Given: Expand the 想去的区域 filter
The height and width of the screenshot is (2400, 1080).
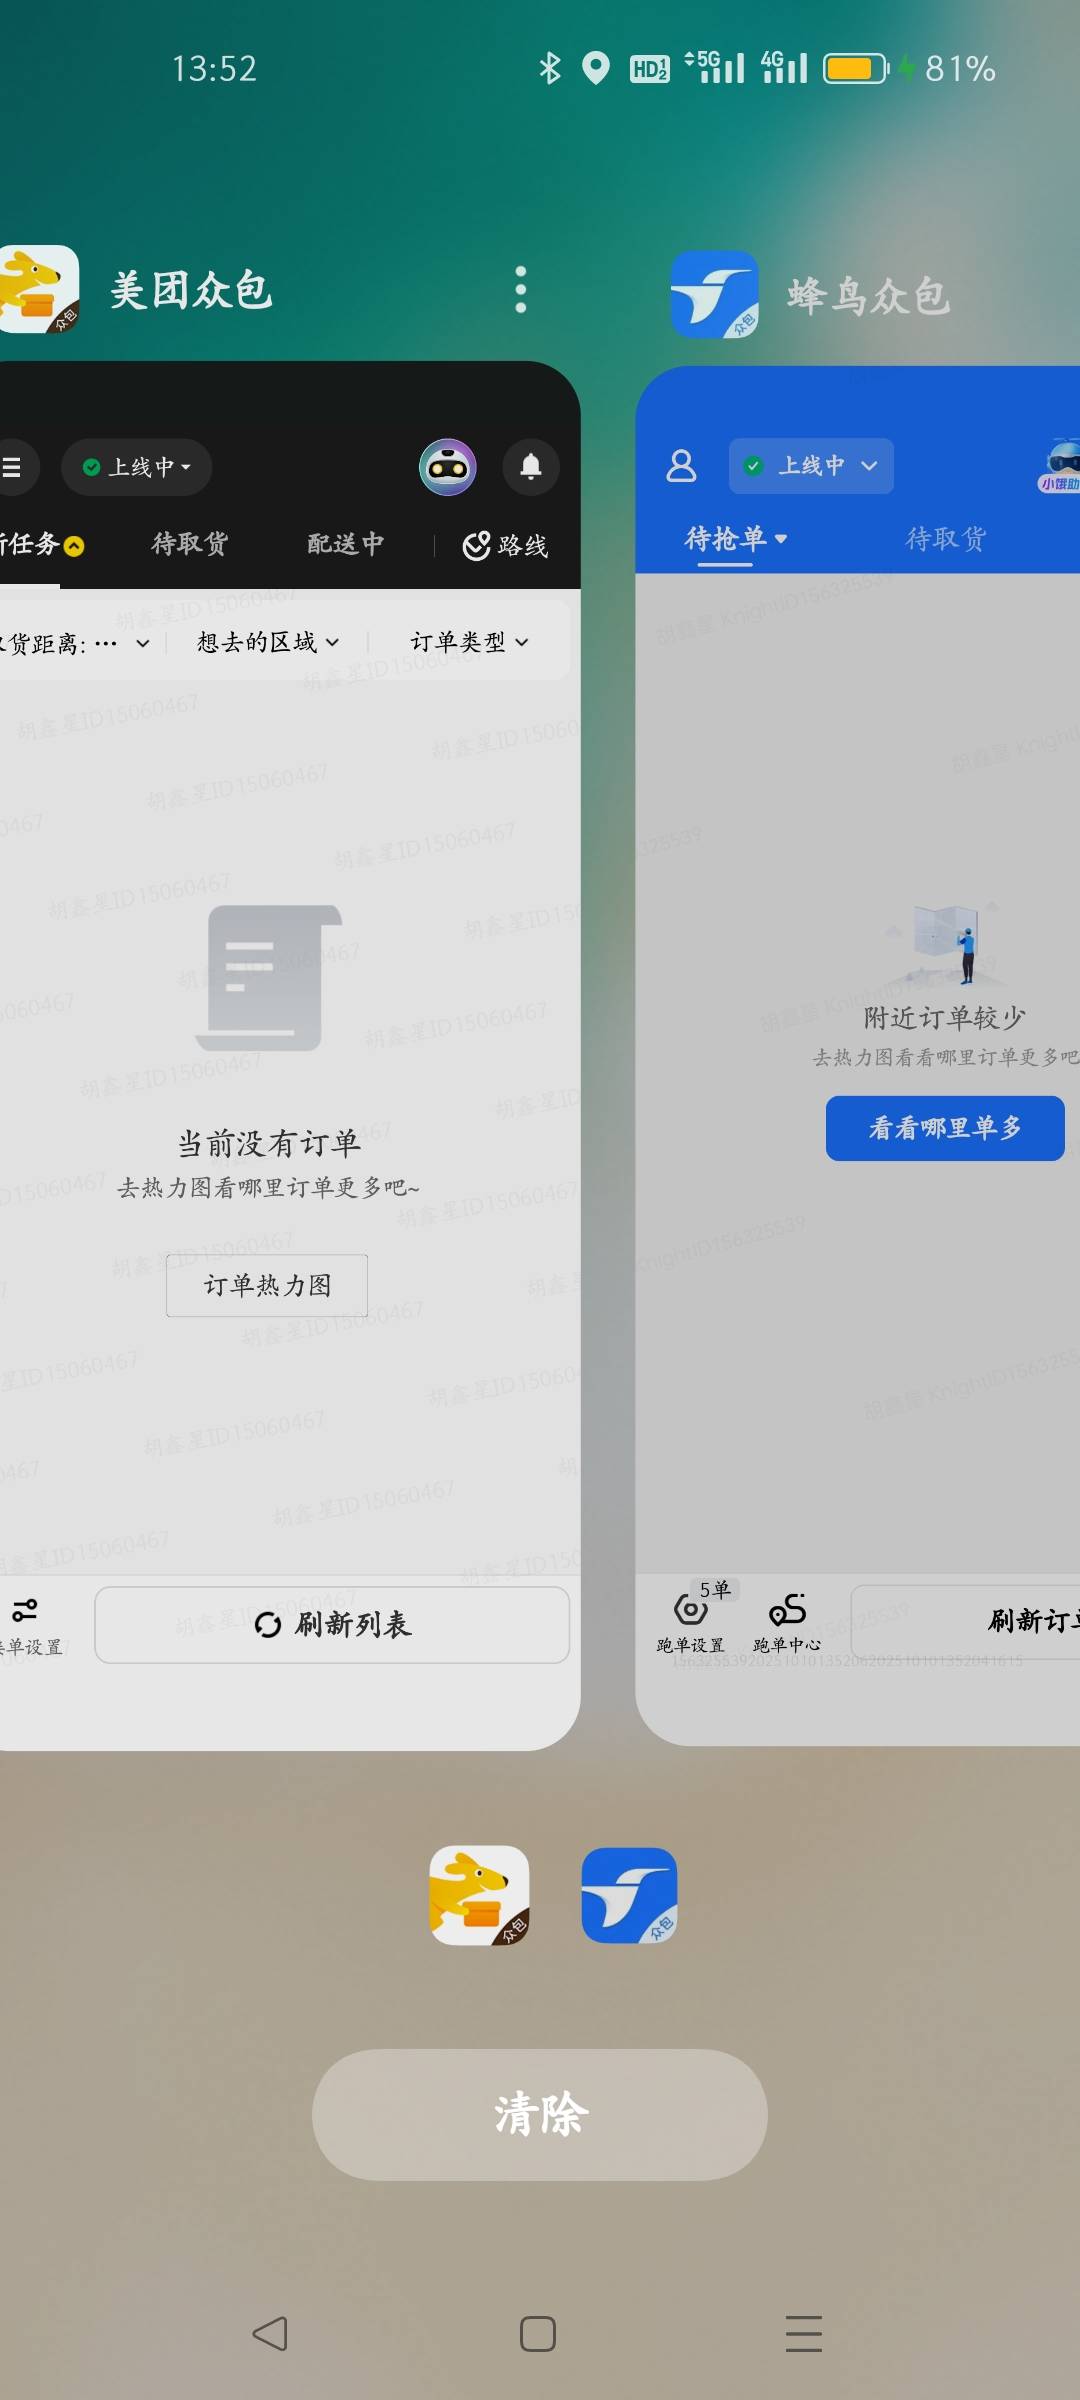Looking at the screenshot, I should click(268, 642).
